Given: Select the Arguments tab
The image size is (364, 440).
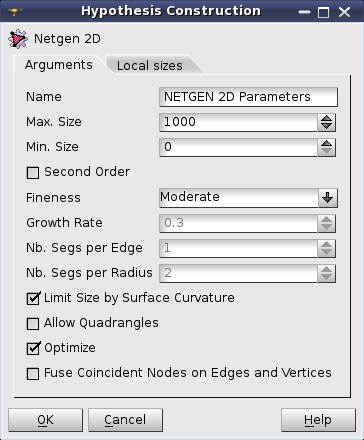Looking at the screenshot, I should point(59,65).
